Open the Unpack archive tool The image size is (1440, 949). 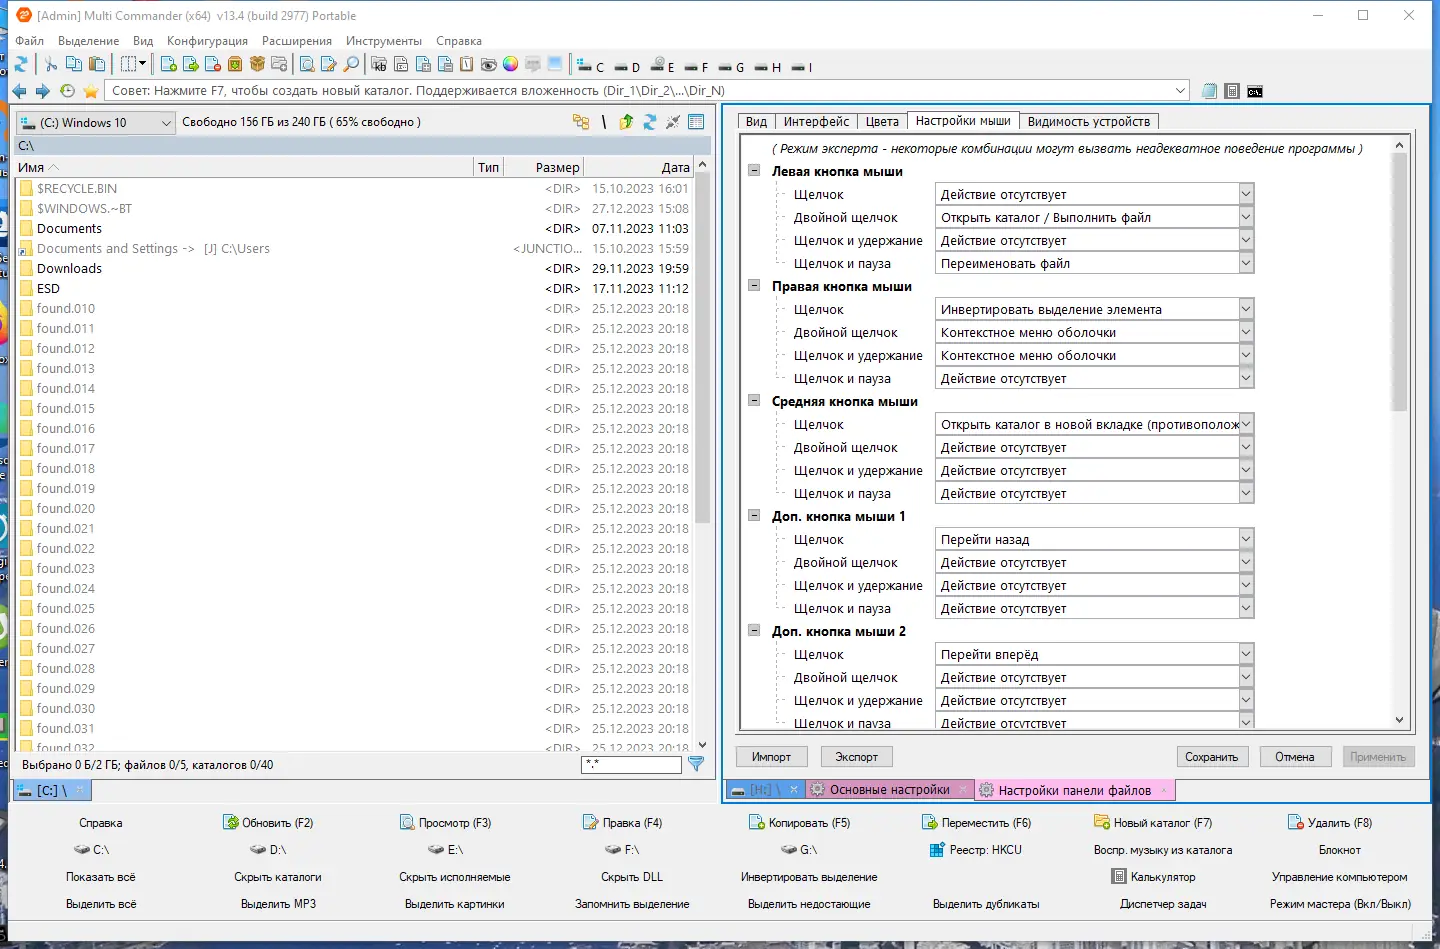(258, 64)
